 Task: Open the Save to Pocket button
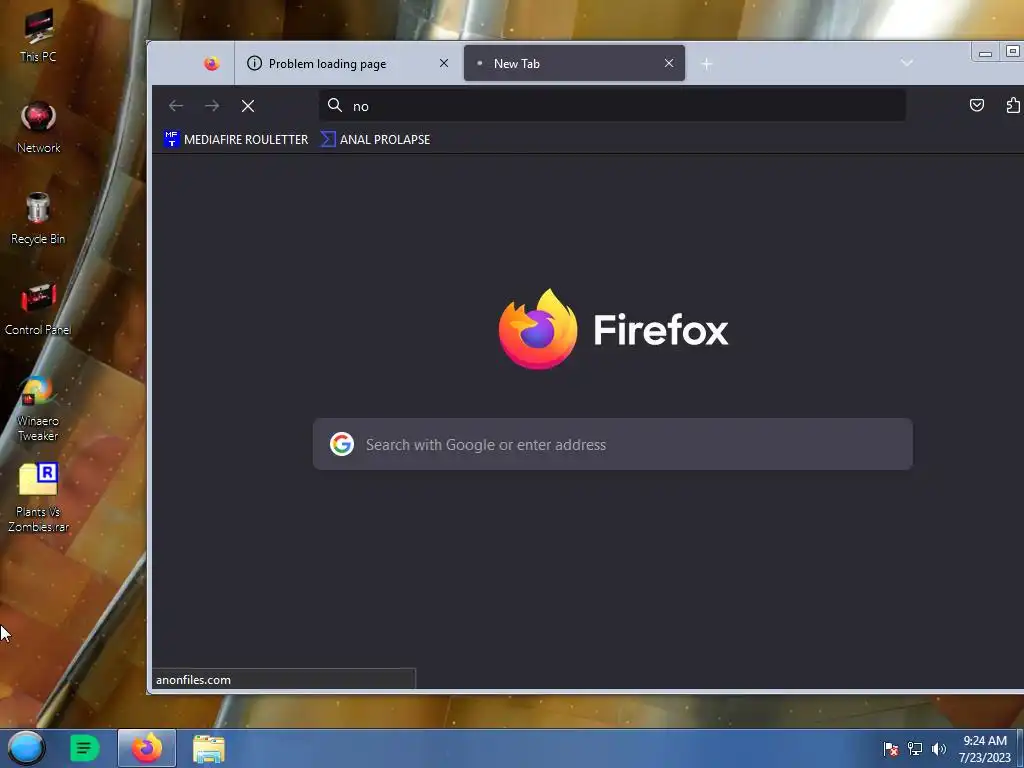[x=977, y=106]
